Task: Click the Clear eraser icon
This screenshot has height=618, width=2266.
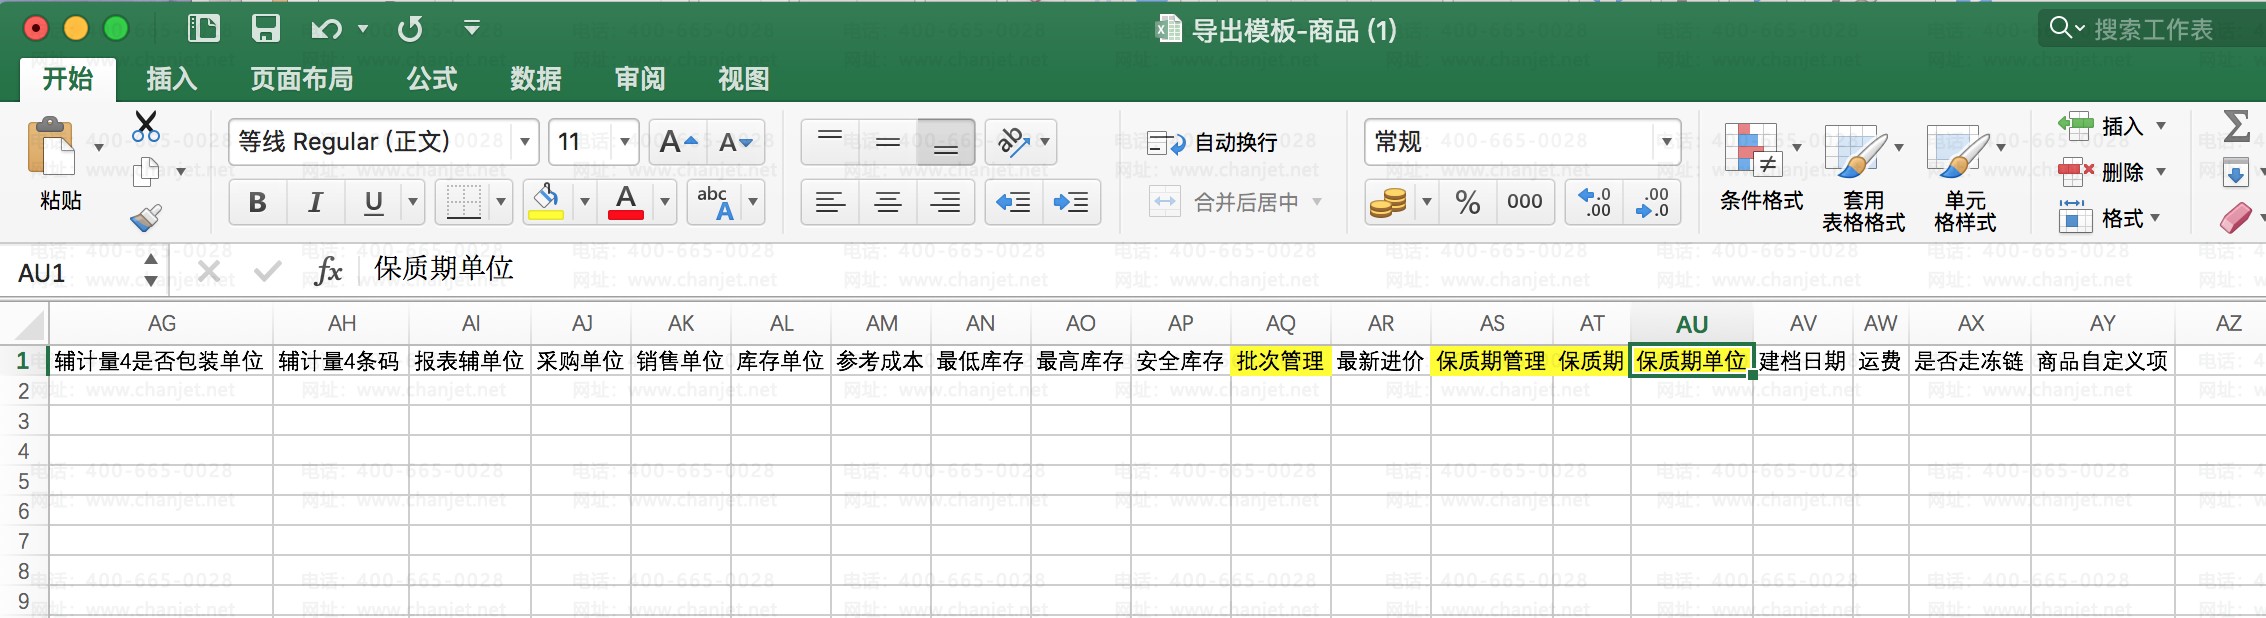Action: [x=2236, y=218]
